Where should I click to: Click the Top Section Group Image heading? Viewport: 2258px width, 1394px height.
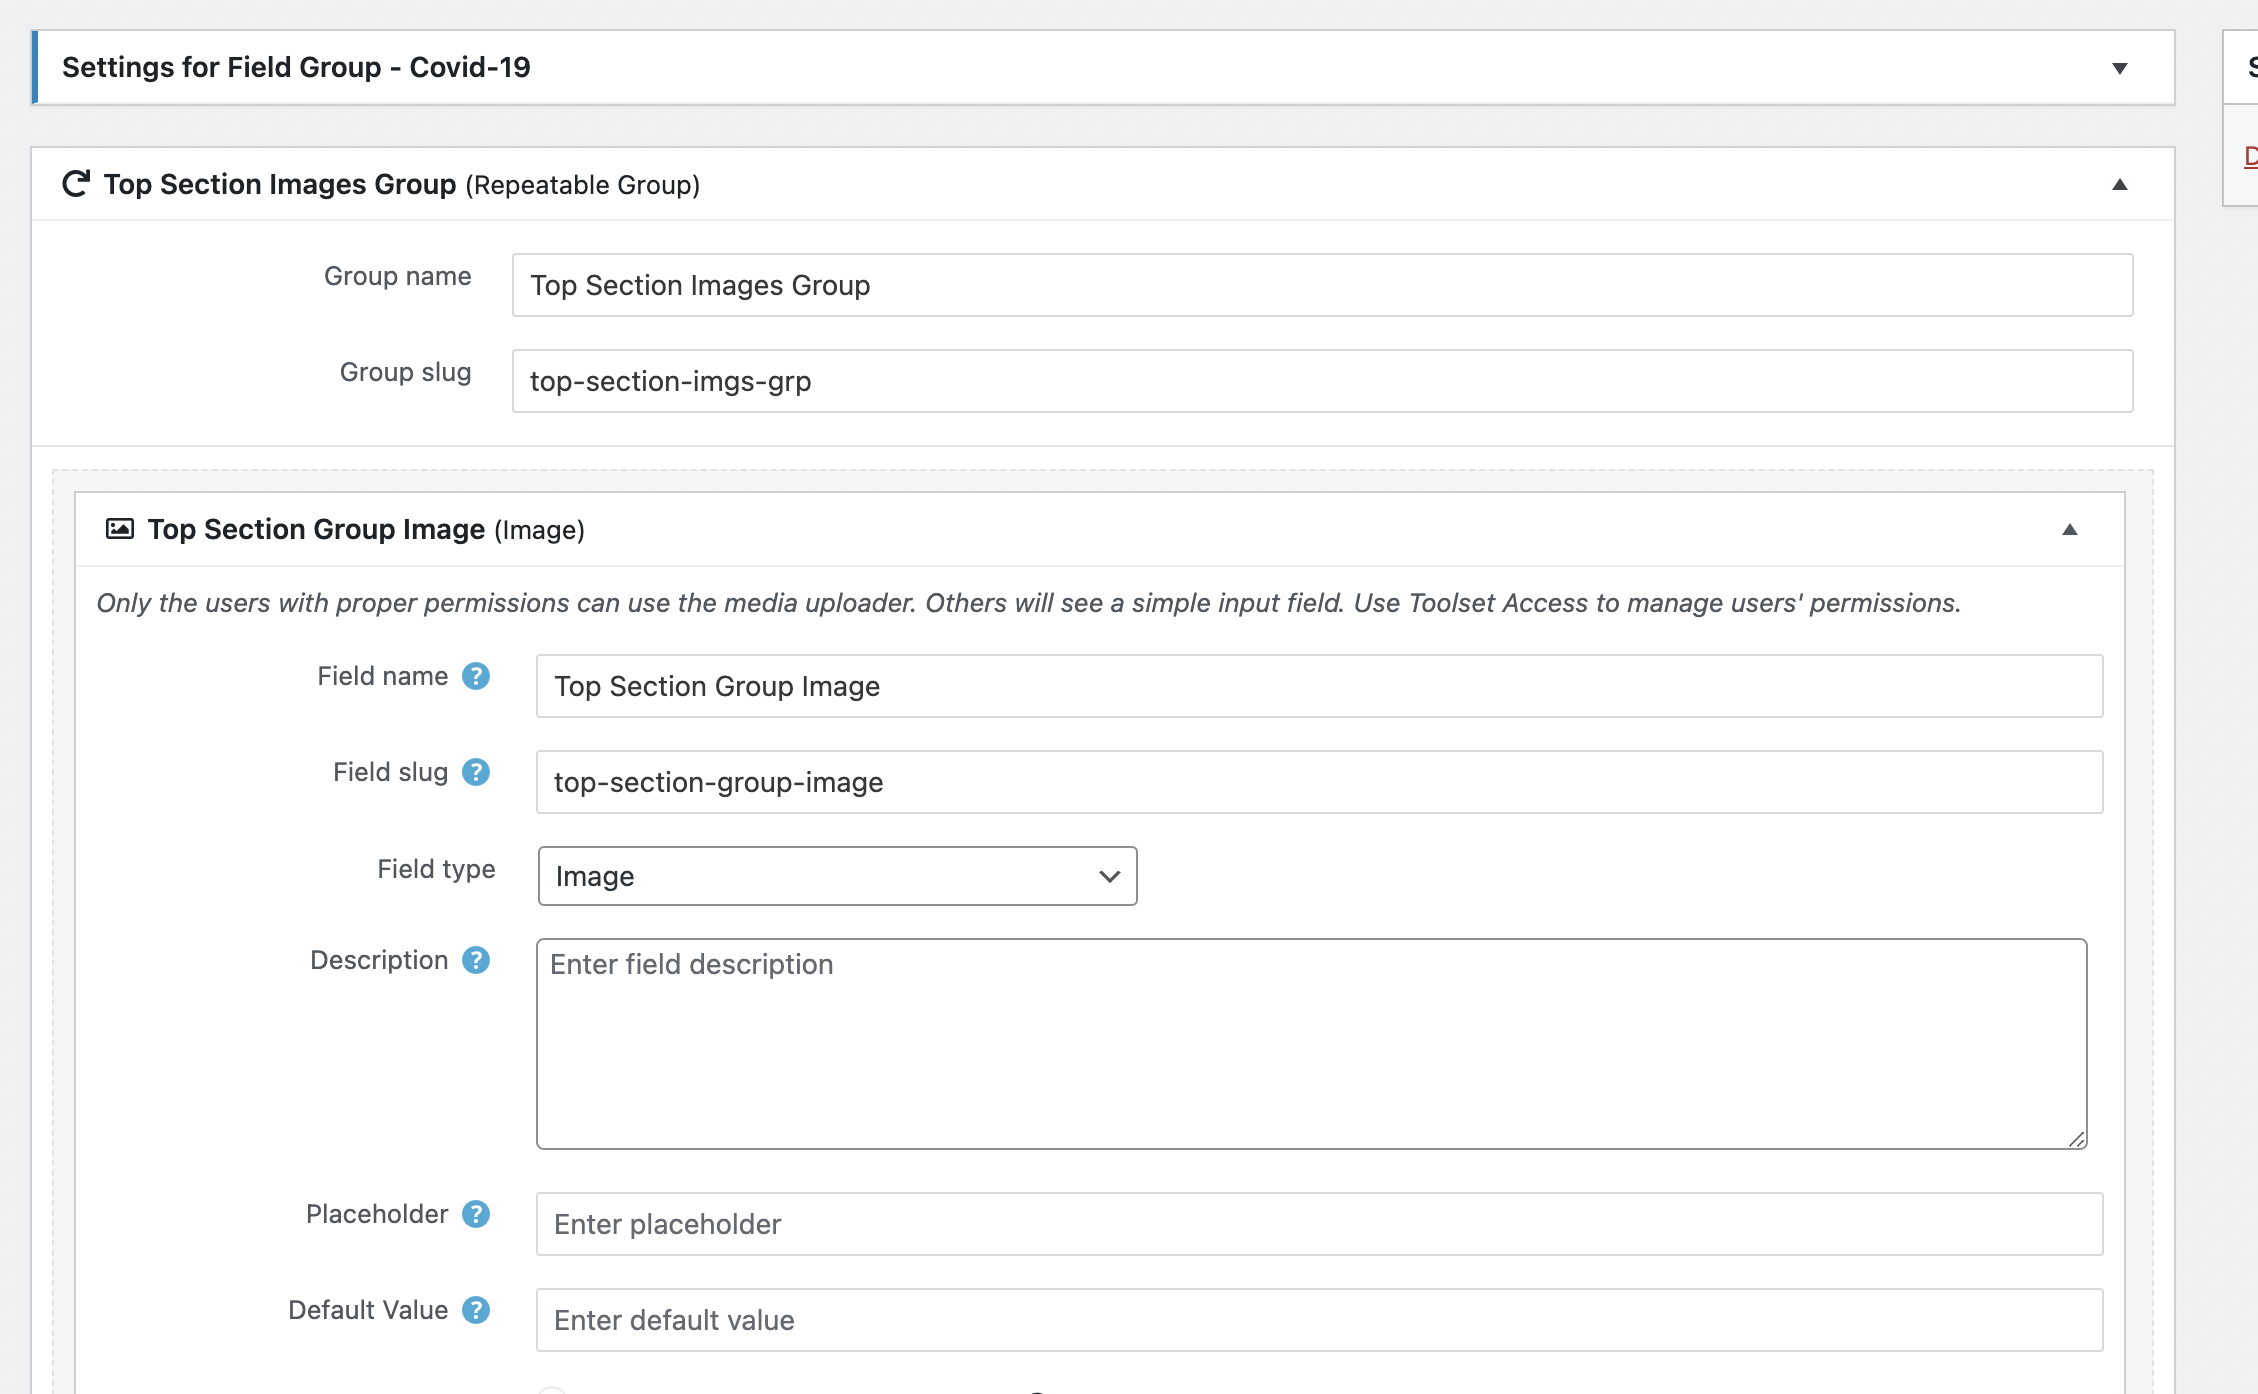pos(316,530)
